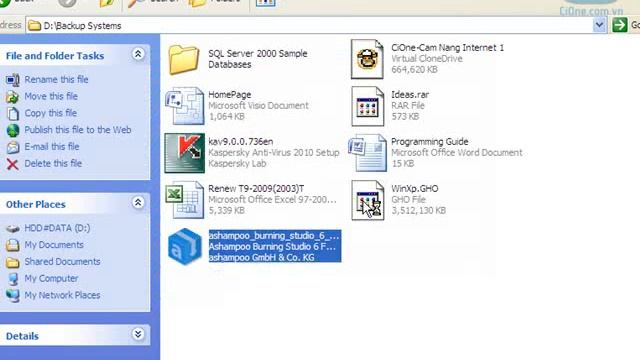The width and height of the screenshot is (640, 360).
Task: Select the CiOne-Cam Nang Internet 1 CloneDrive icon
Action: [x=367, y=59]
